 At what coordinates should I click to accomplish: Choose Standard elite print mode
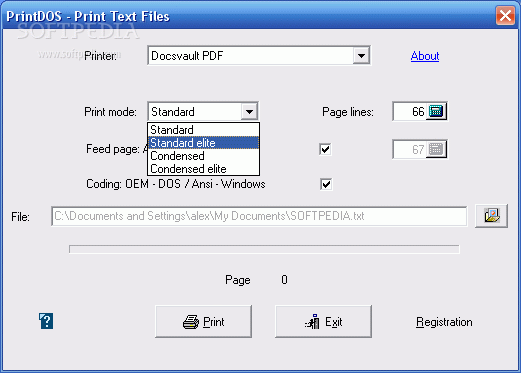[203, 143]
